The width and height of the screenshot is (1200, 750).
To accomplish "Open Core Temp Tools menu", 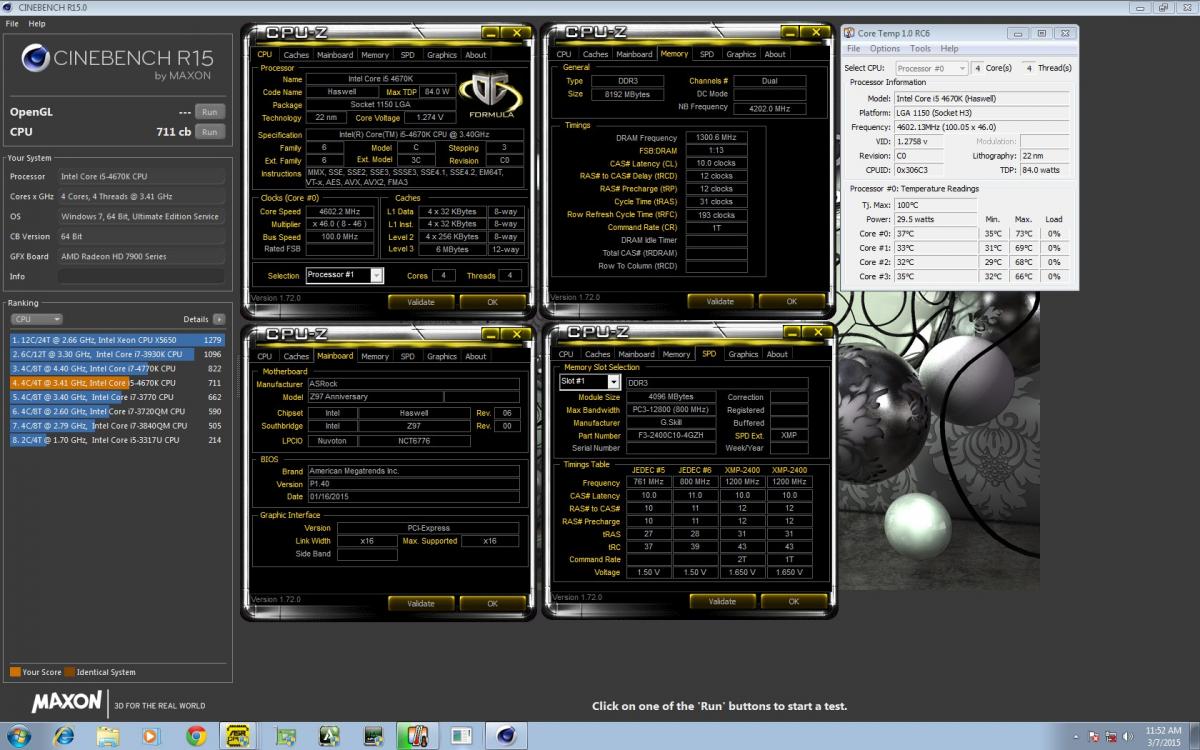I will [x=920, y=48].
